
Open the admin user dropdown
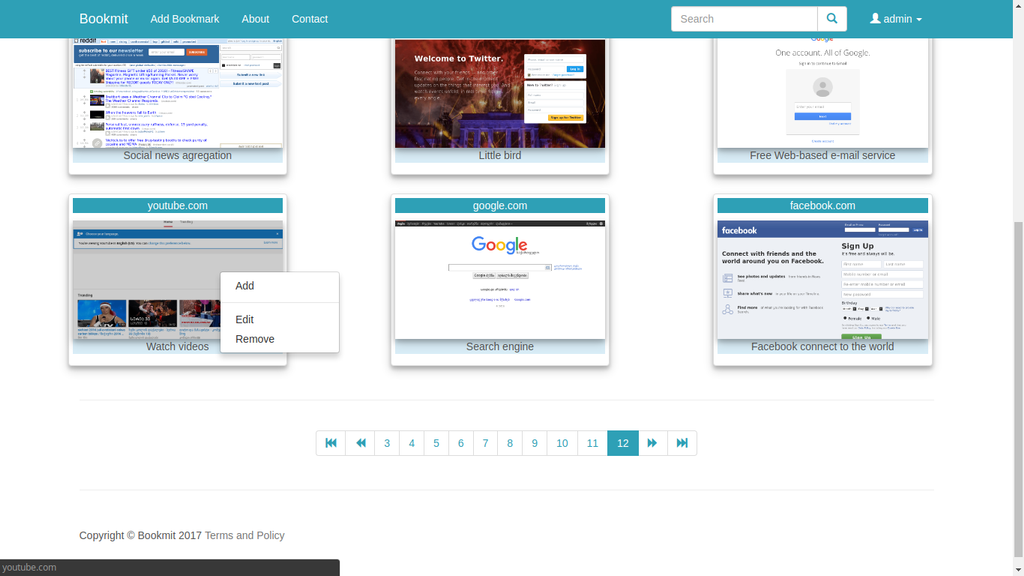[x=896, y=19]
